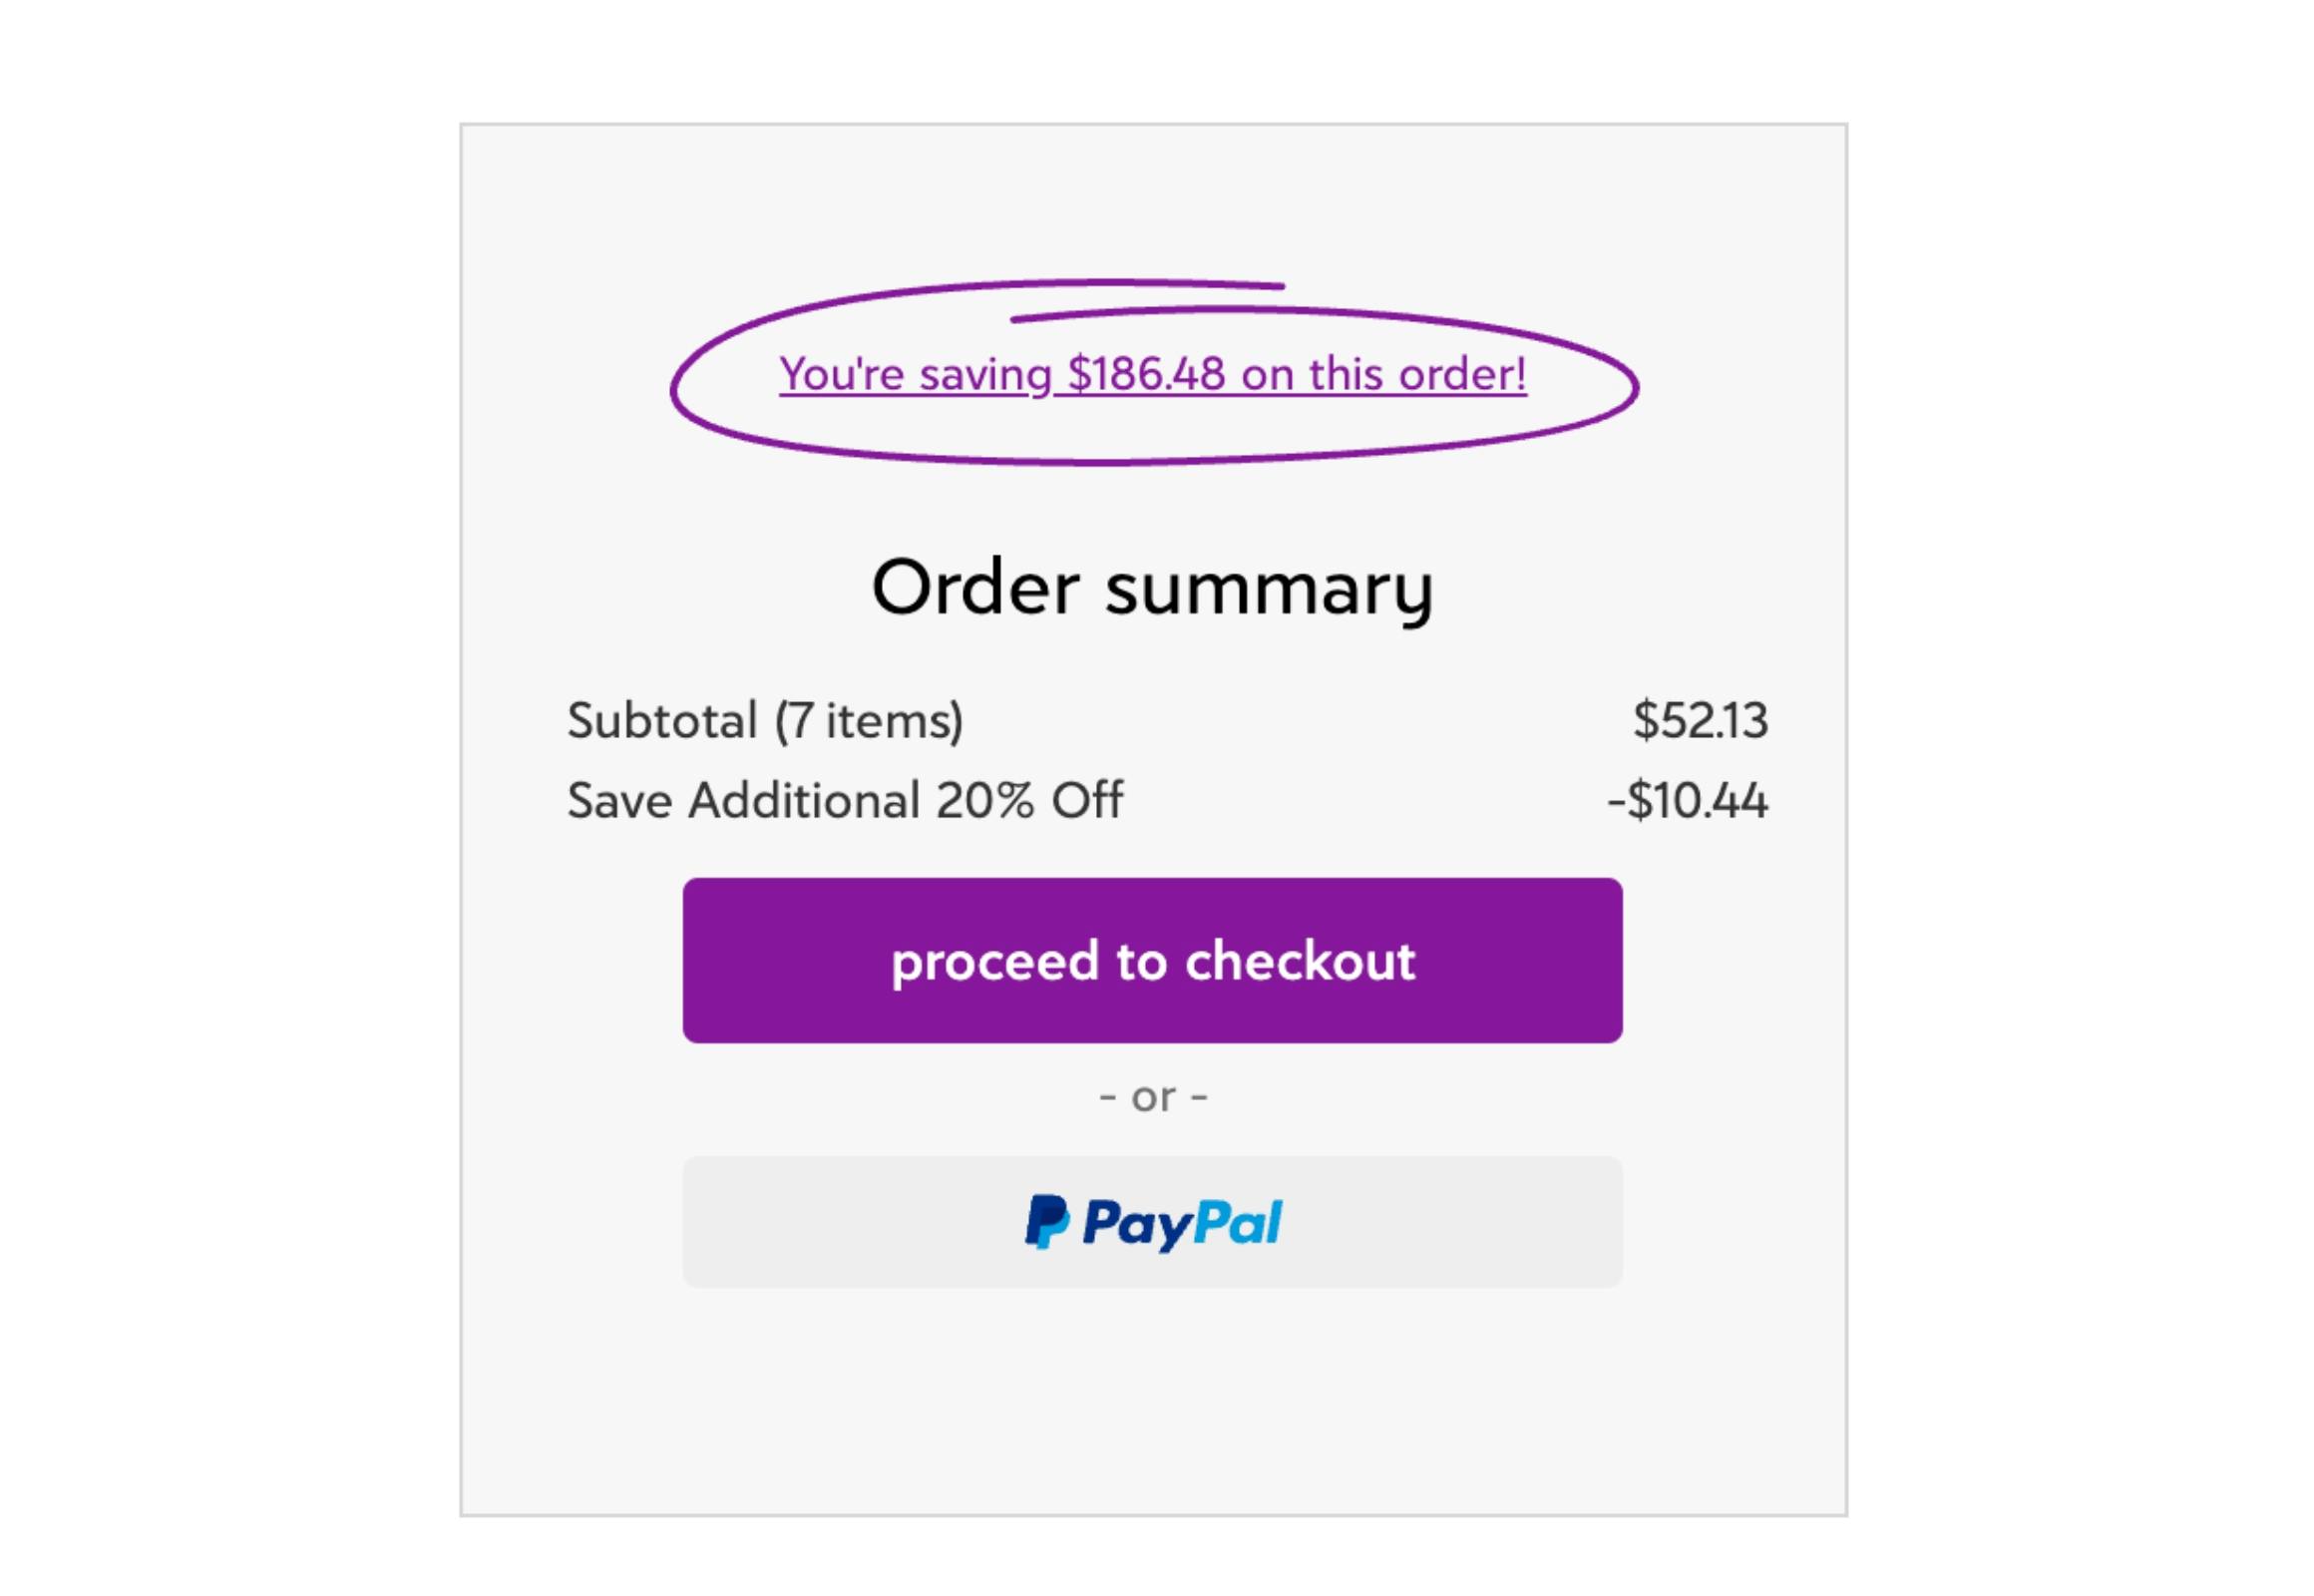The width and height of the screenshot is (2314, 1596).
Task: Click the $52.13 subtotal amount
Action: pos(1700,720)
